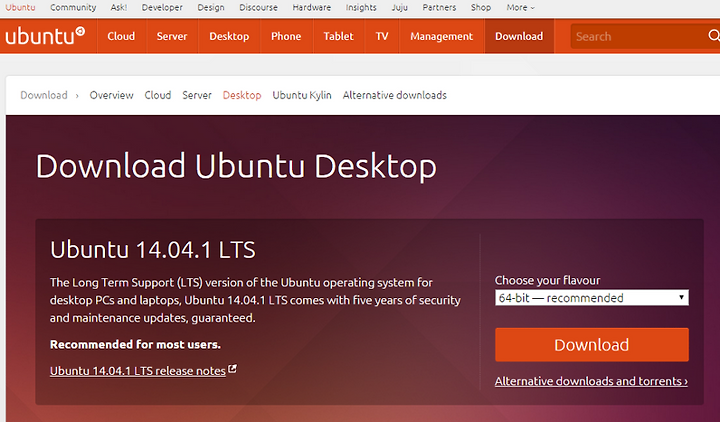Open the Server section in main navigation
This screenshot has width=720, height=422.
pos(172,36)
